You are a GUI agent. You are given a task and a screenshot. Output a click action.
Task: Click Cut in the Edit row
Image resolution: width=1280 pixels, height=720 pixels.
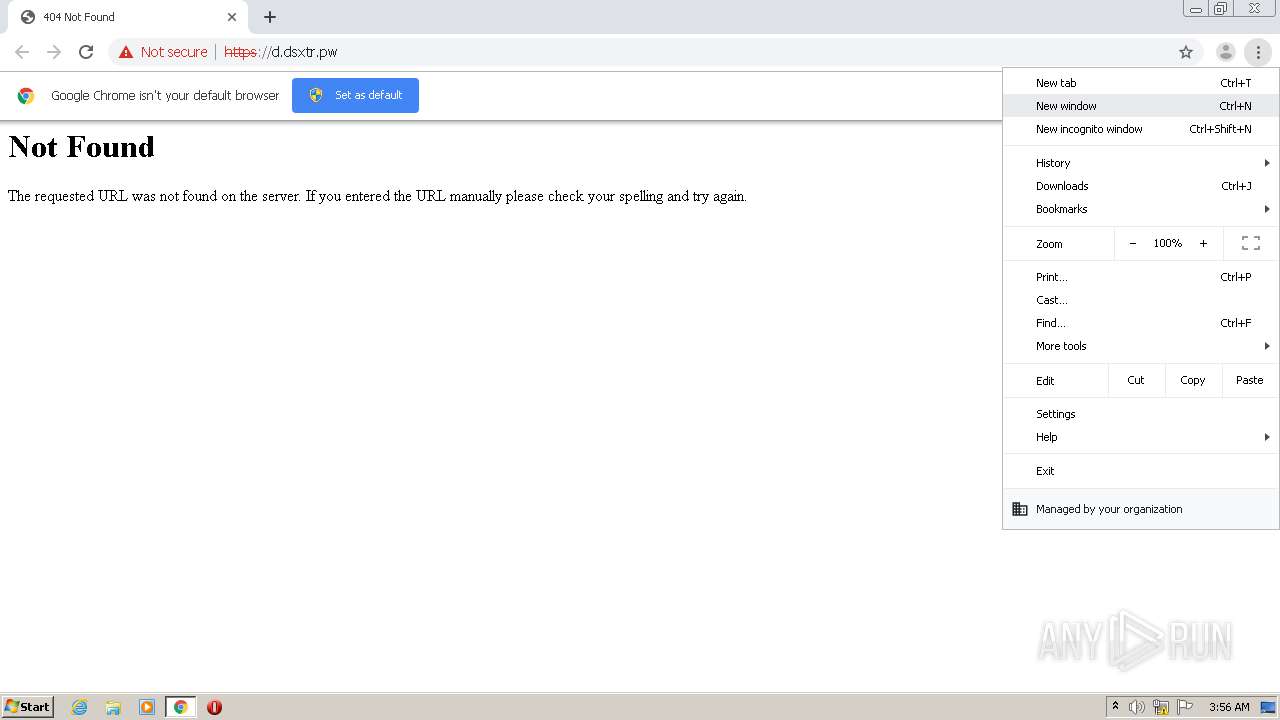tap(1136, 380)
